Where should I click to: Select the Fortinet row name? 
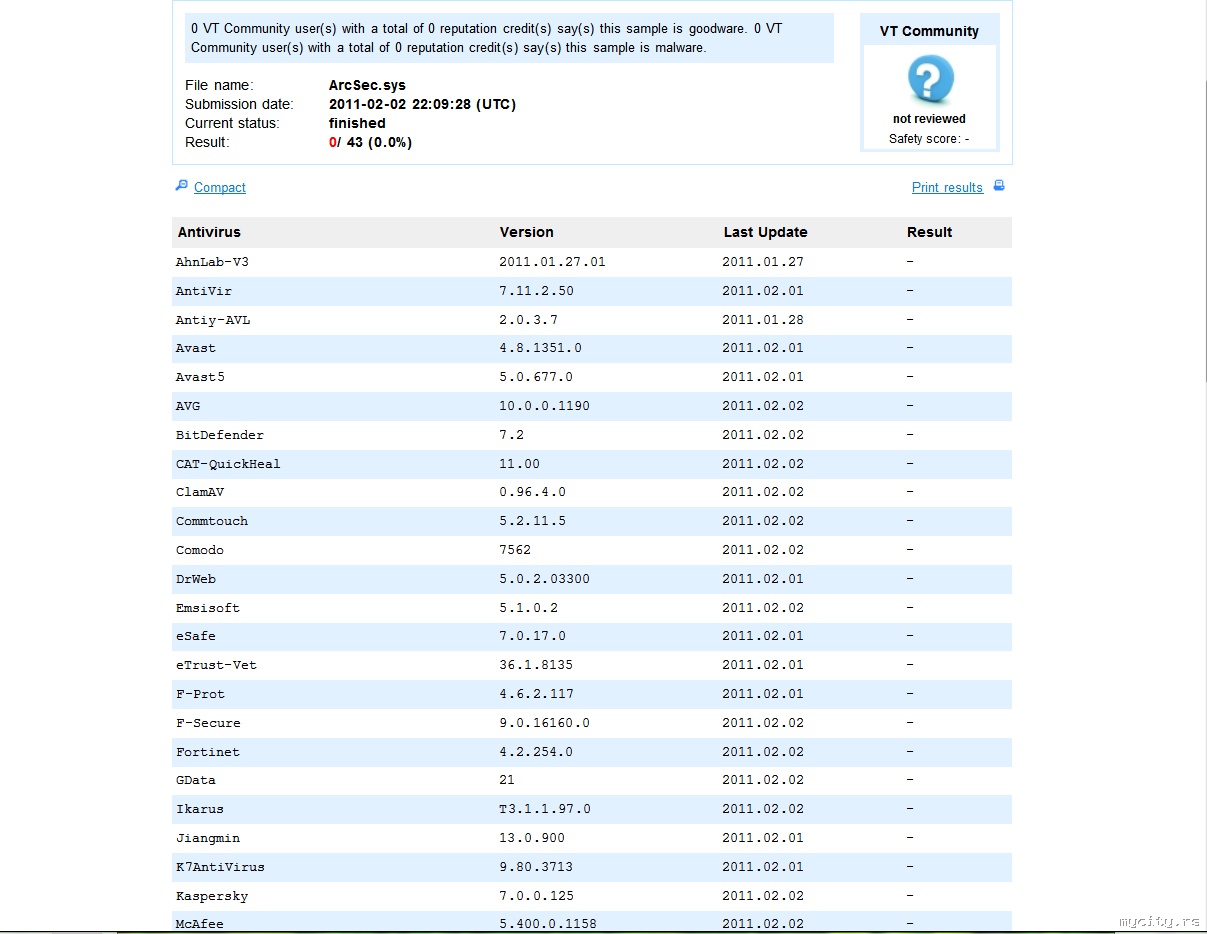(x=208, y=752)
